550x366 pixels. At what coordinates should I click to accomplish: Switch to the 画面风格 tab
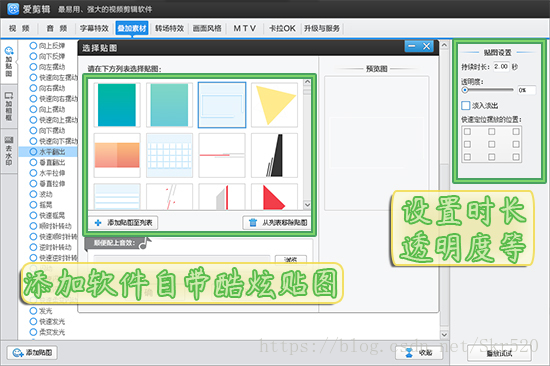(207, 28)
